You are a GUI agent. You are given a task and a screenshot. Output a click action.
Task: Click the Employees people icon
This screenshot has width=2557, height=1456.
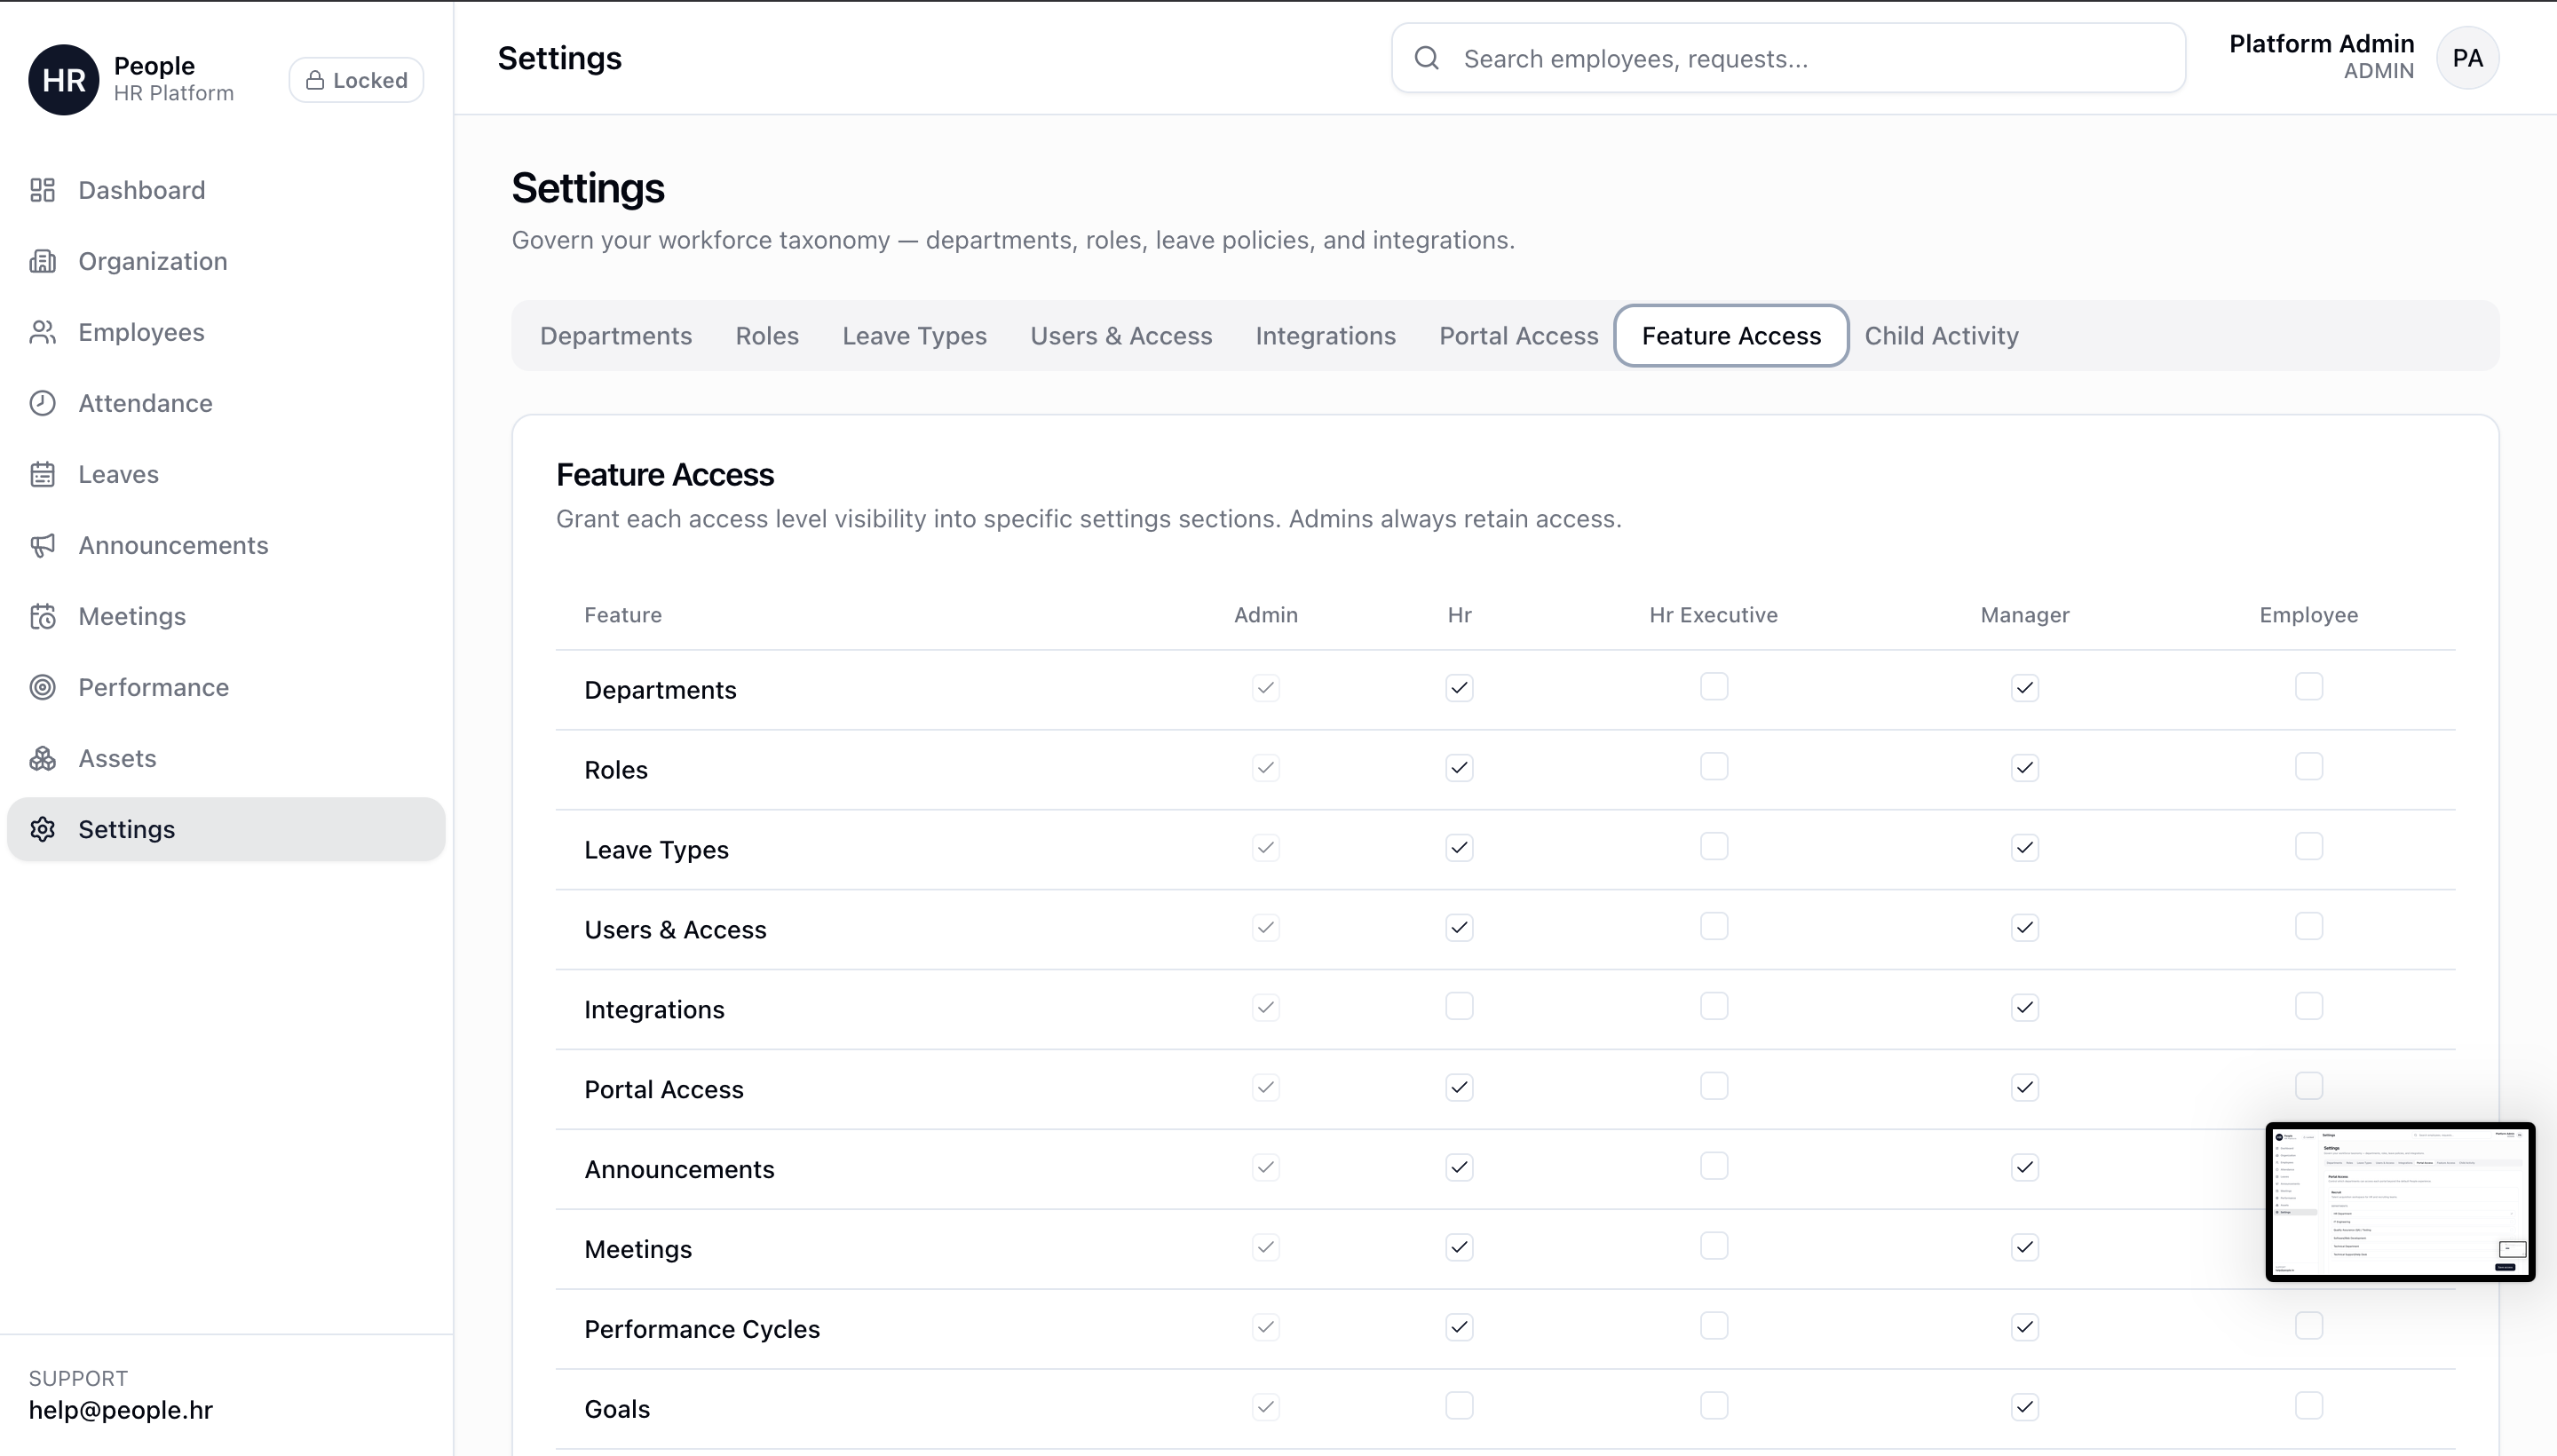click(42, 332)
